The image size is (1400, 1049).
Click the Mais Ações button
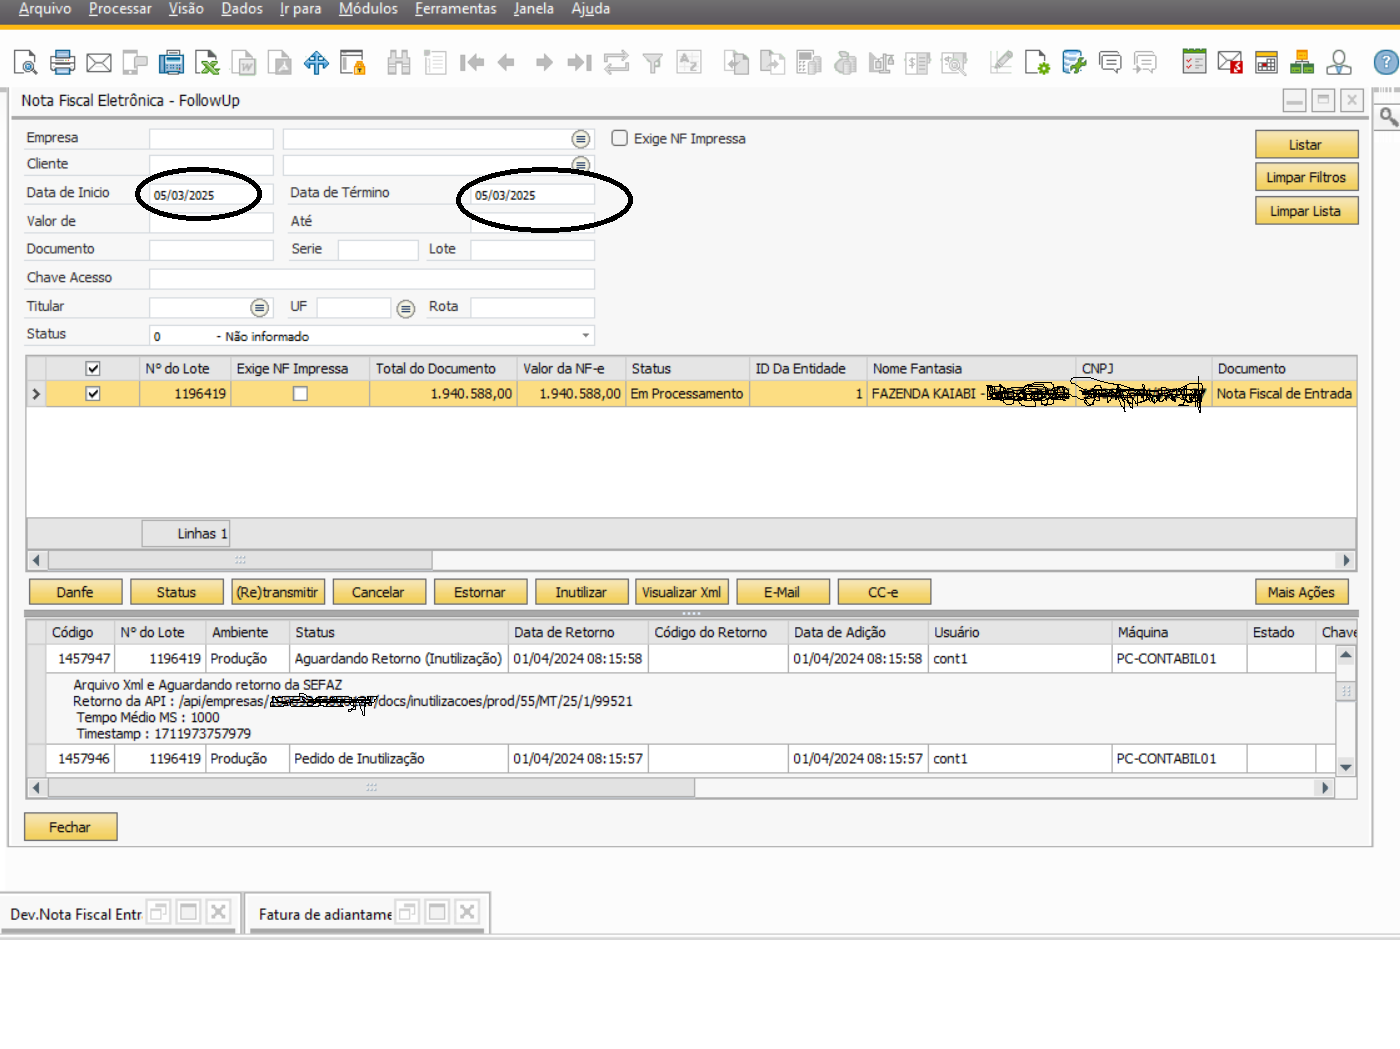(x=1301, y=592)
